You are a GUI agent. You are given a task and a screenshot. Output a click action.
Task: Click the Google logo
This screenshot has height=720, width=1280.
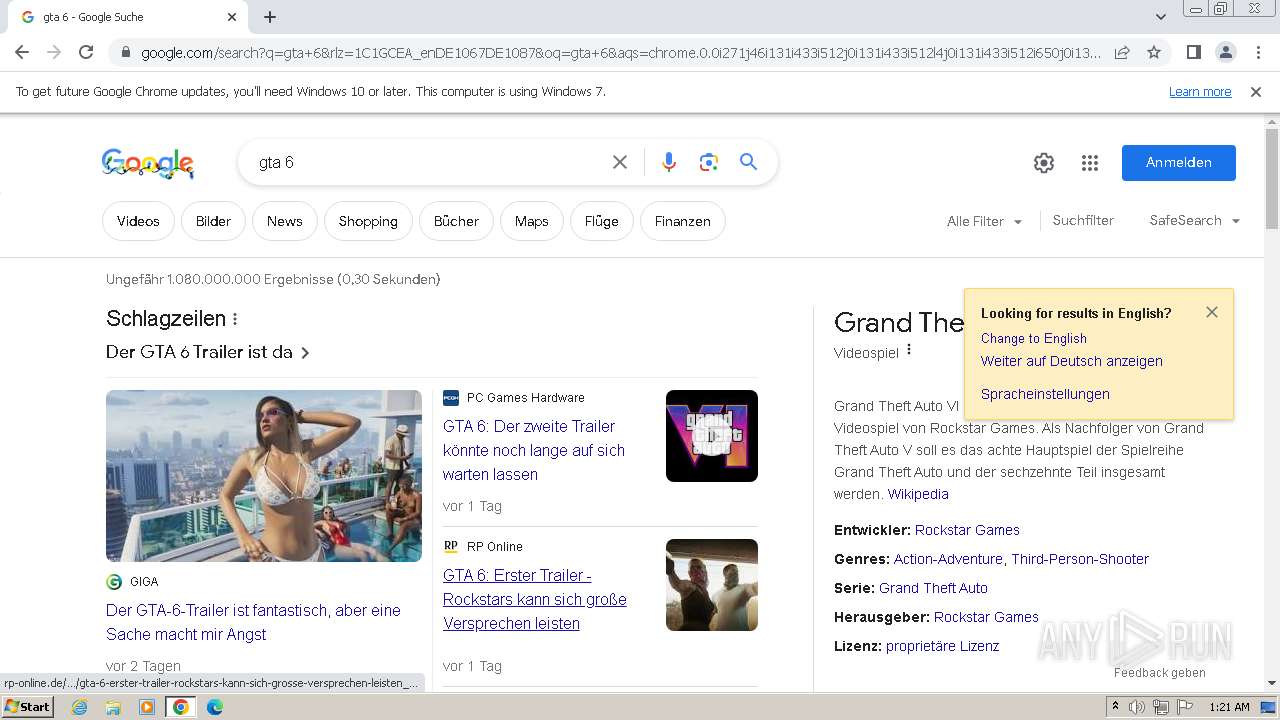click(x=148, y=163)
